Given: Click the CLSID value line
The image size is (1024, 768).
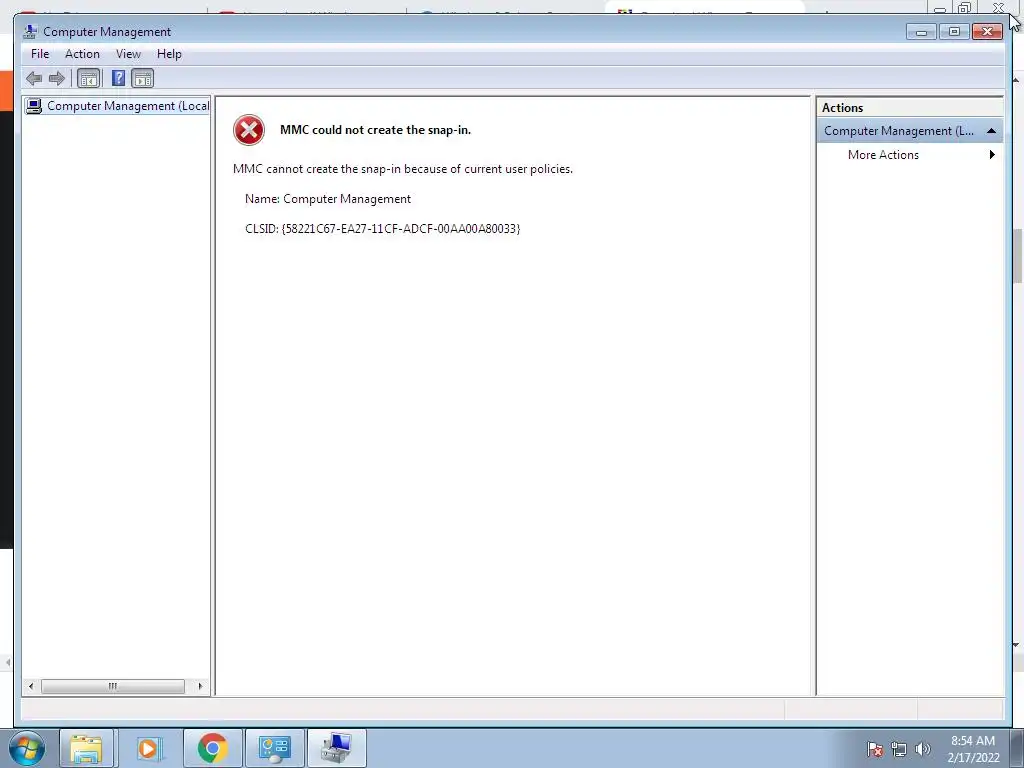Looking at the screenshot, I should click(383, 229).
